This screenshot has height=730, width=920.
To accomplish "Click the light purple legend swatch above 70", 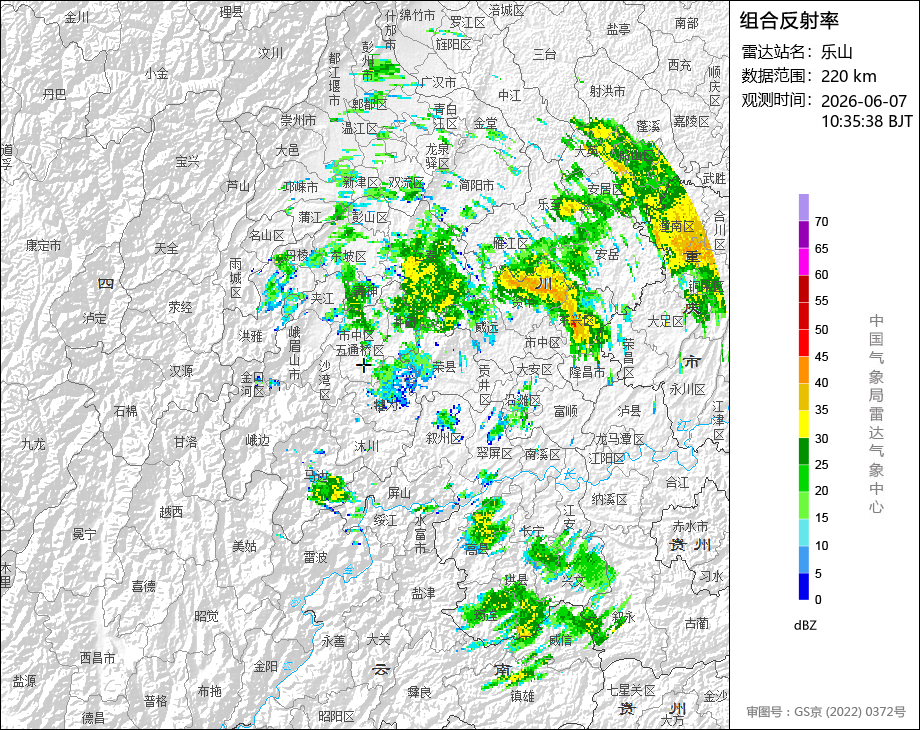I will click(804, 207).
